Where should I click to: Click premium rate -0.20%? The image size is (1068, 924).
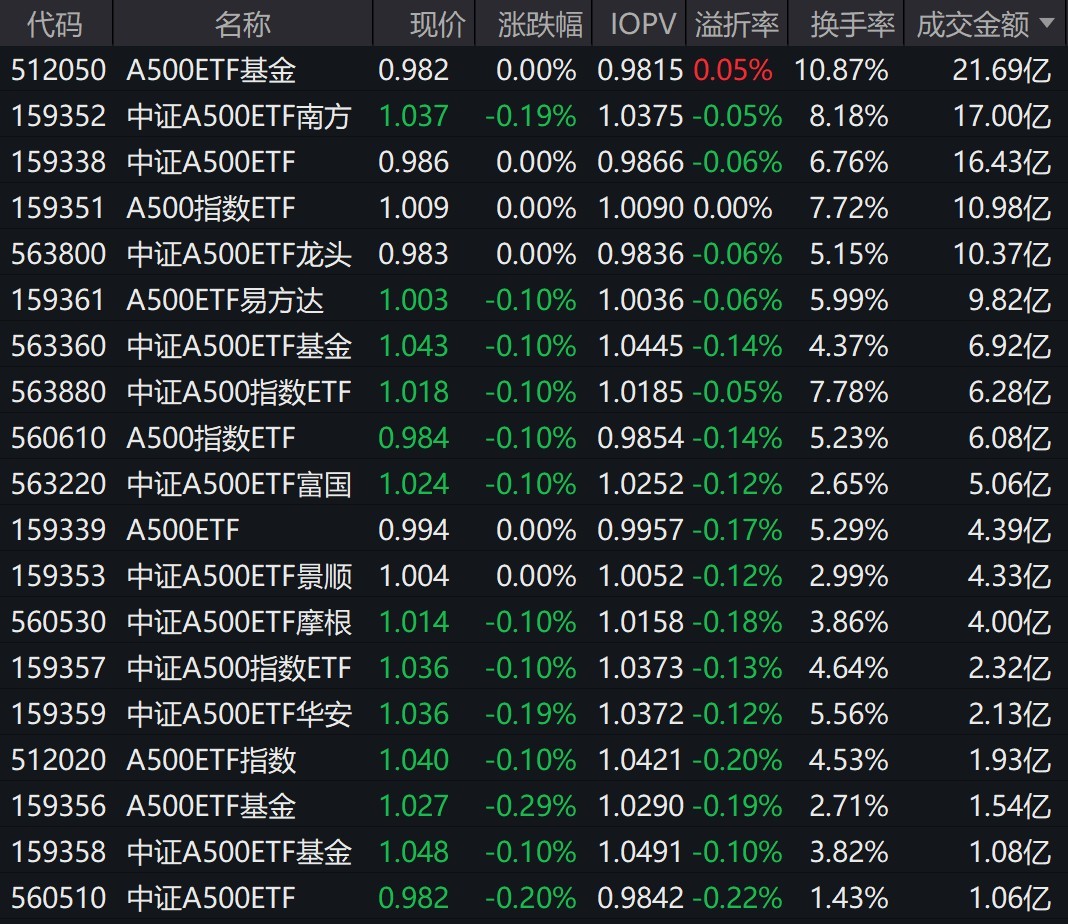tap(738, 760)
